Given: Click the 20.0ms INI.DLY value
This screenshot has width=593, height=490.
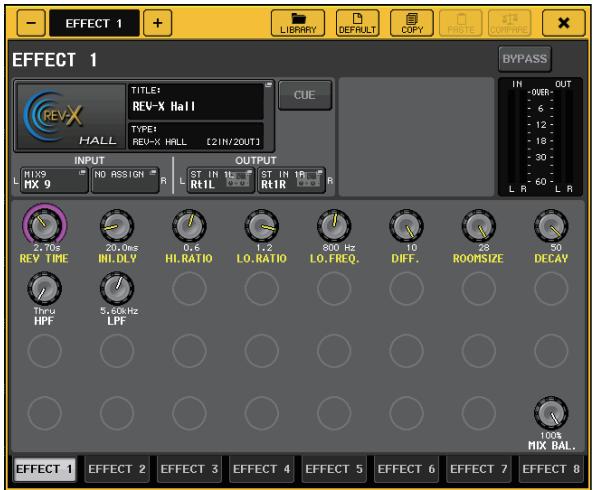Looking at the screenshot, I should 122,248.
